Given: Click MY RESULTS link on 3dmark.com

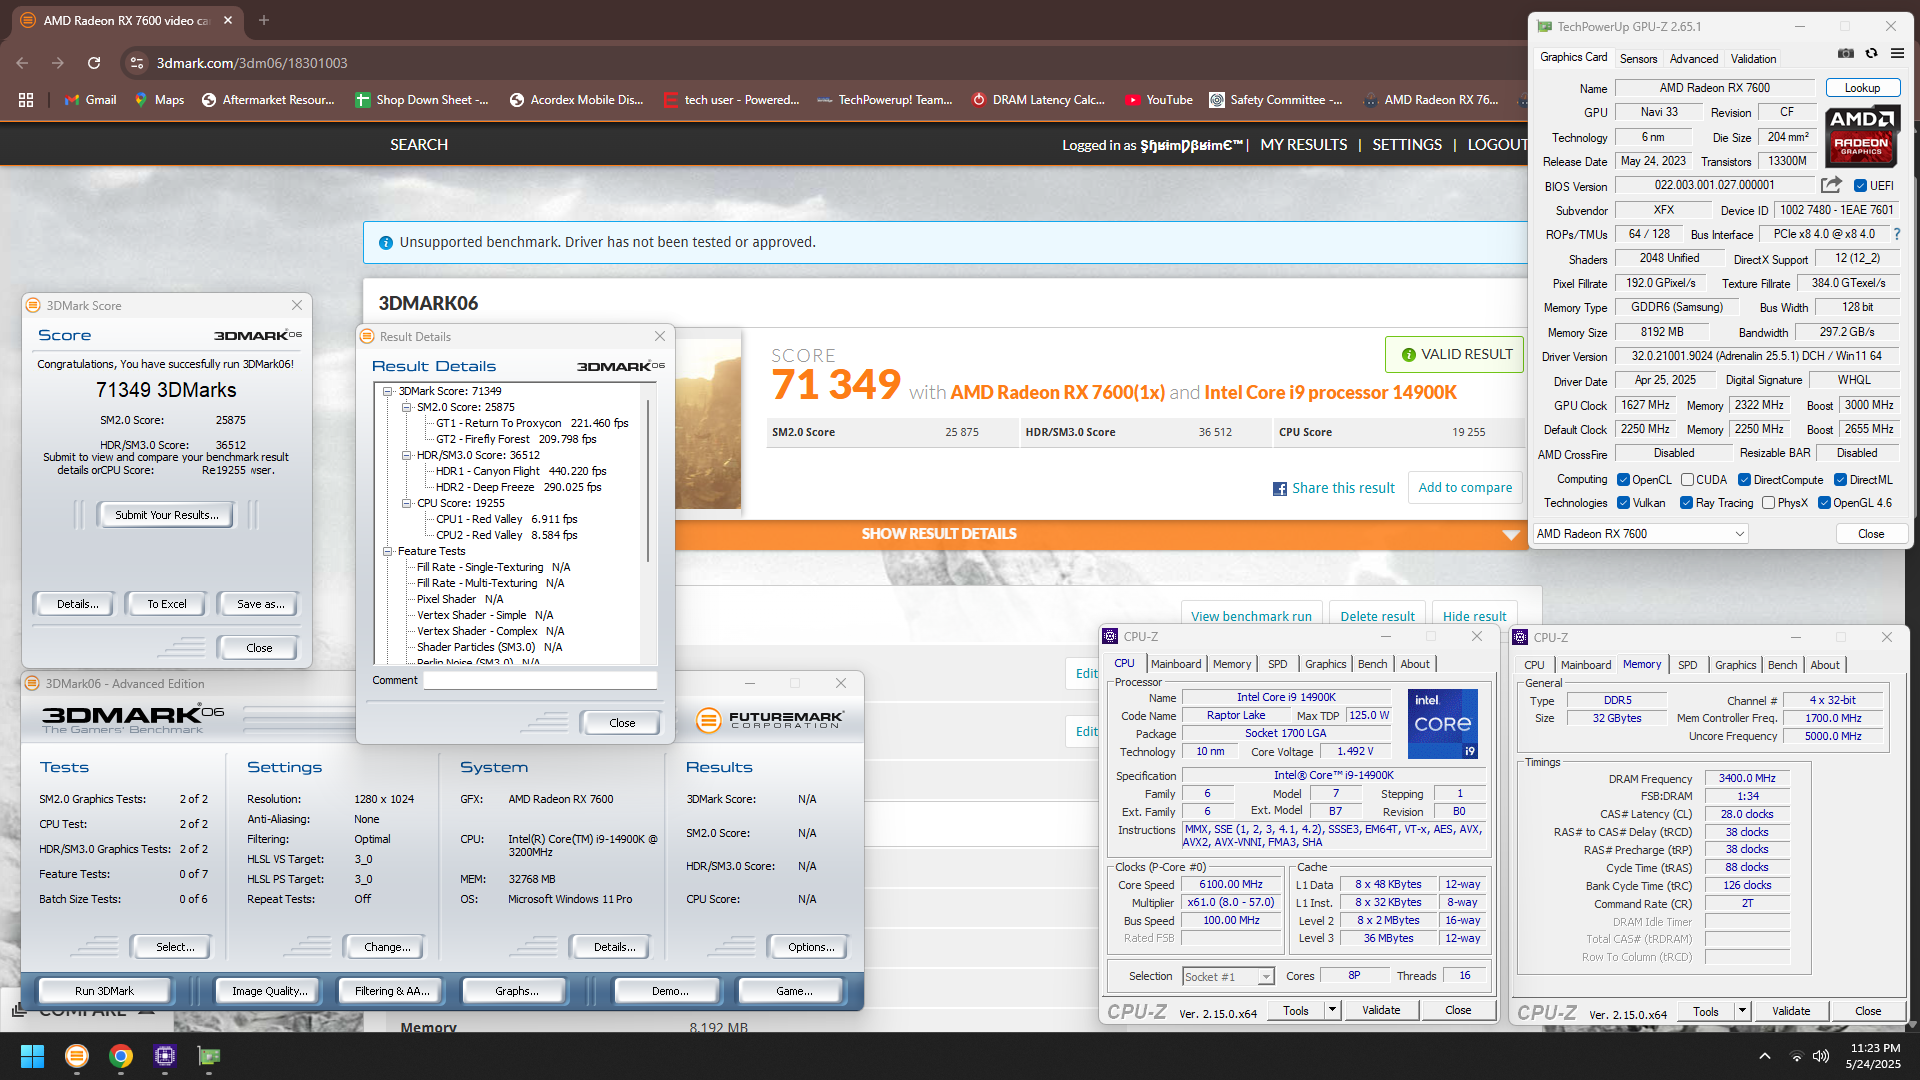Looking at the screenshot, I should 1303,145.
